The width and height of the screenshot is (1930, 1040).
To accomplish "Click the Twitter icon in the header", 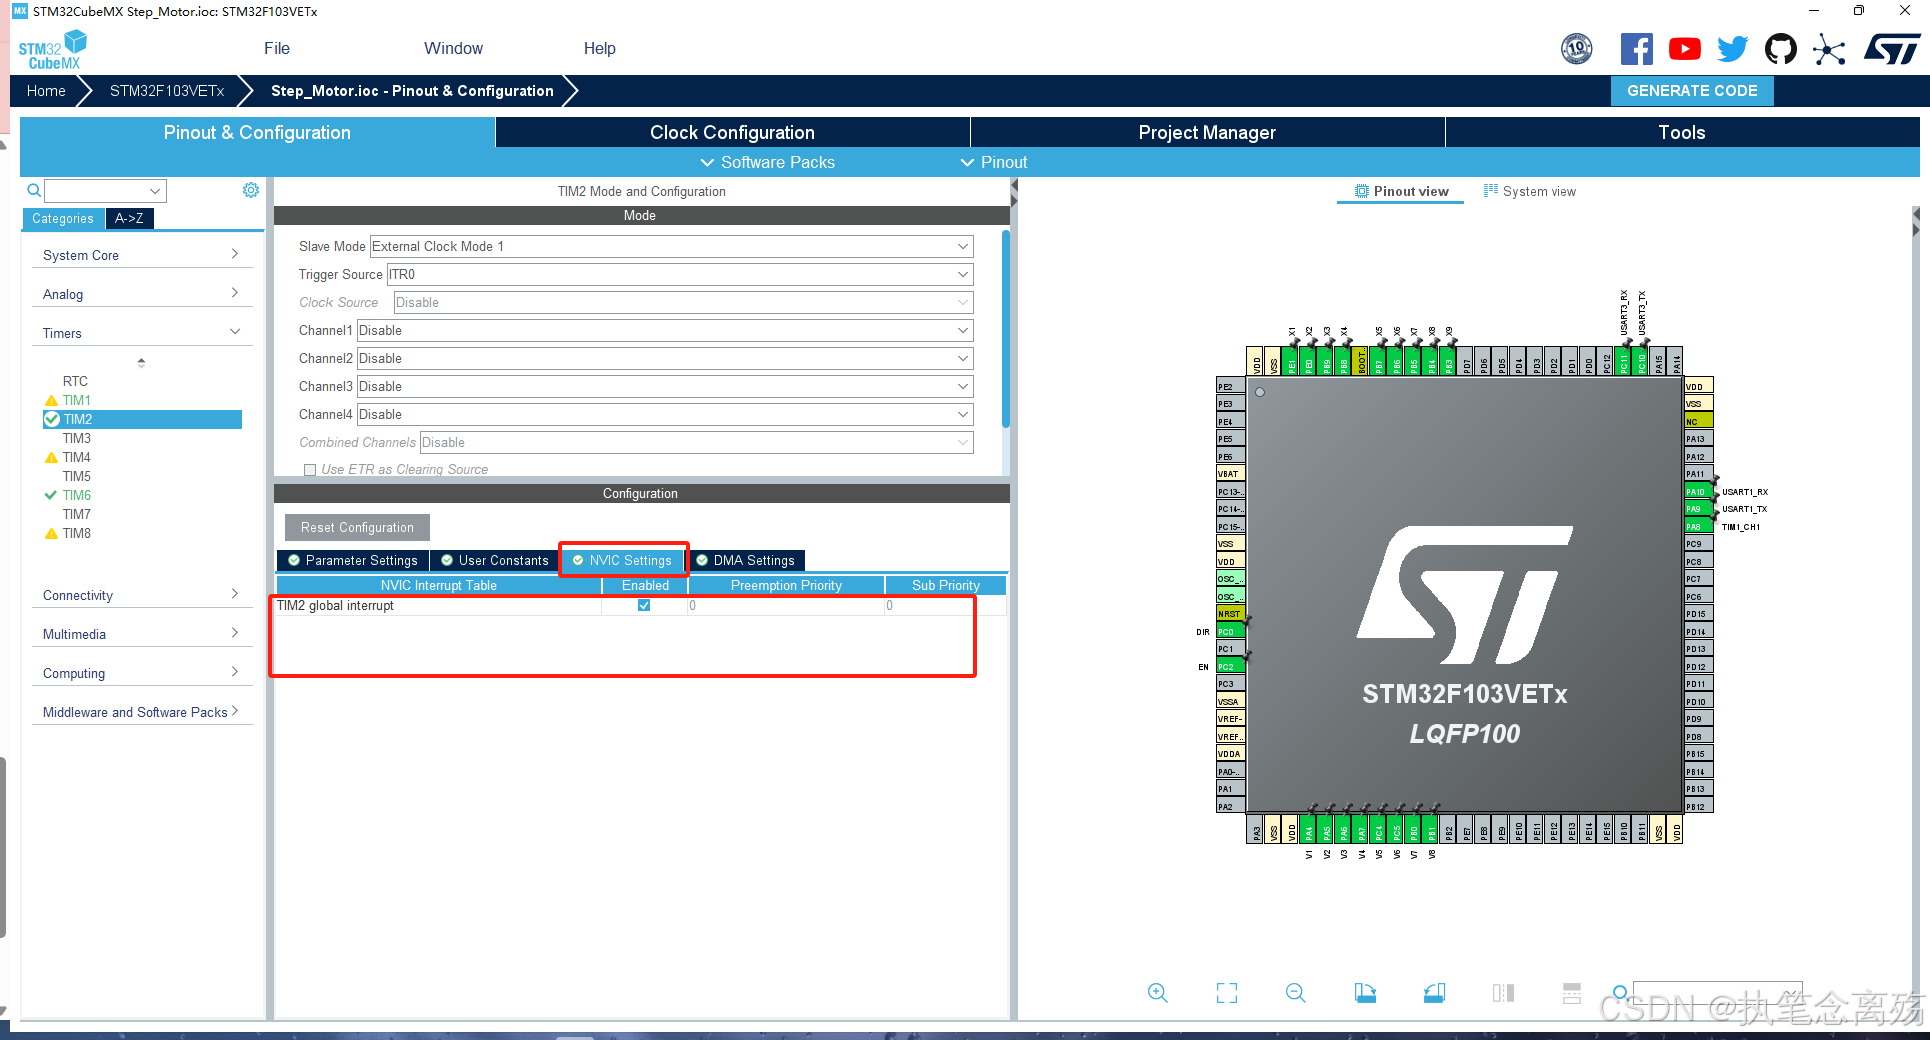I will pyautogui.click(x=1732, y=48).
